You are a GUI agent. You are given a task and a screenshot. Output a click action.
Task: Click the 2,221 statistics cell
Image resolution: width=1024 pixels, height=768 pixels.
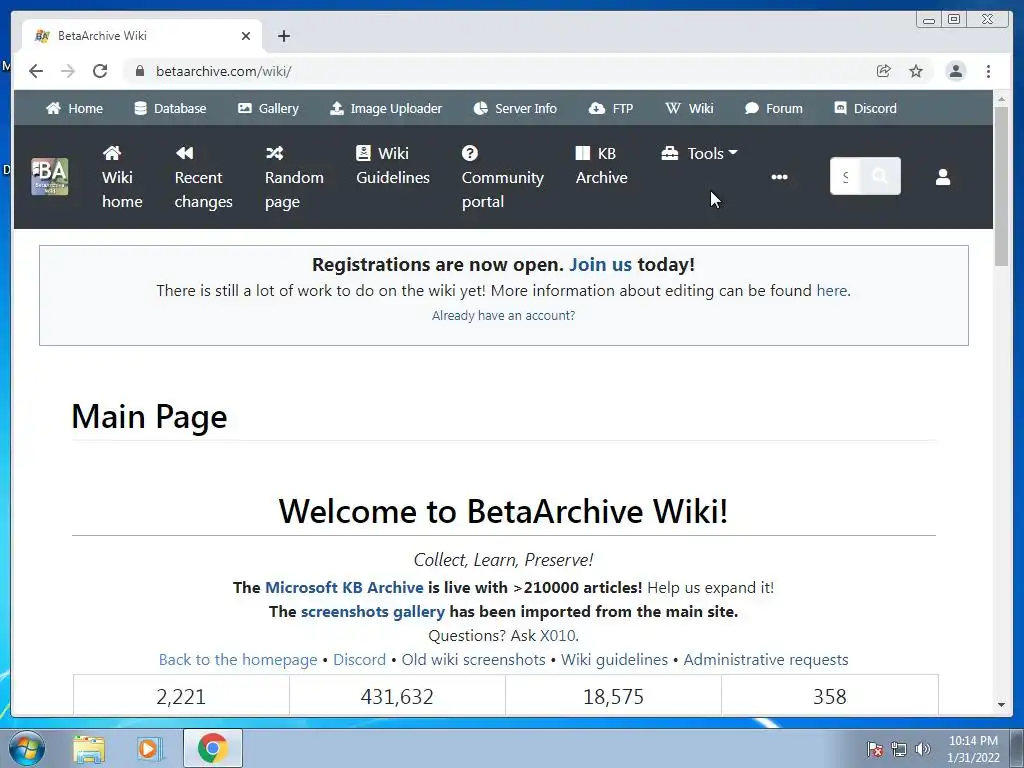point(181,696)
